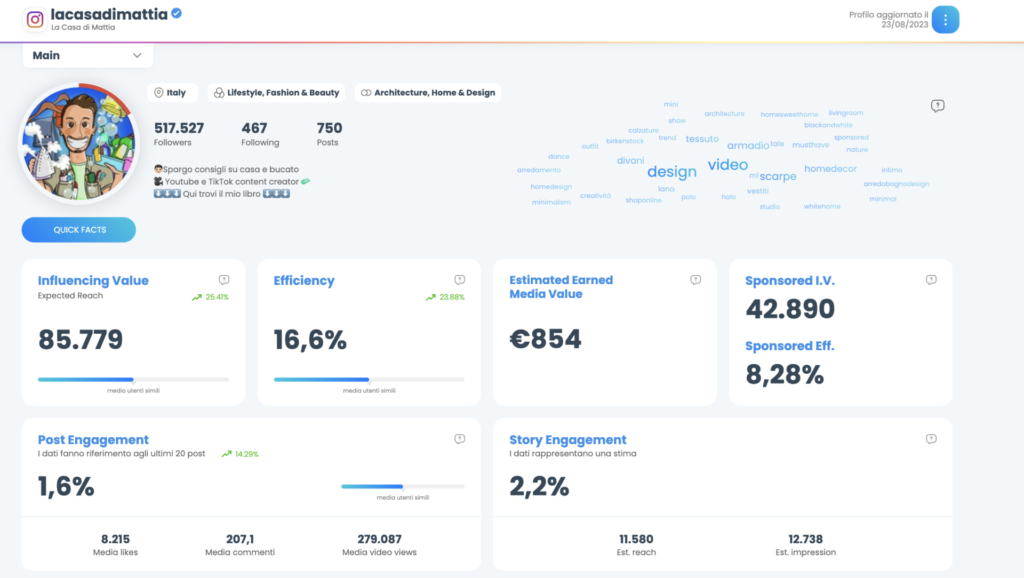Click the 16,6% Efficiency figure
The image size is (1024, 578).
click(310, 340)
